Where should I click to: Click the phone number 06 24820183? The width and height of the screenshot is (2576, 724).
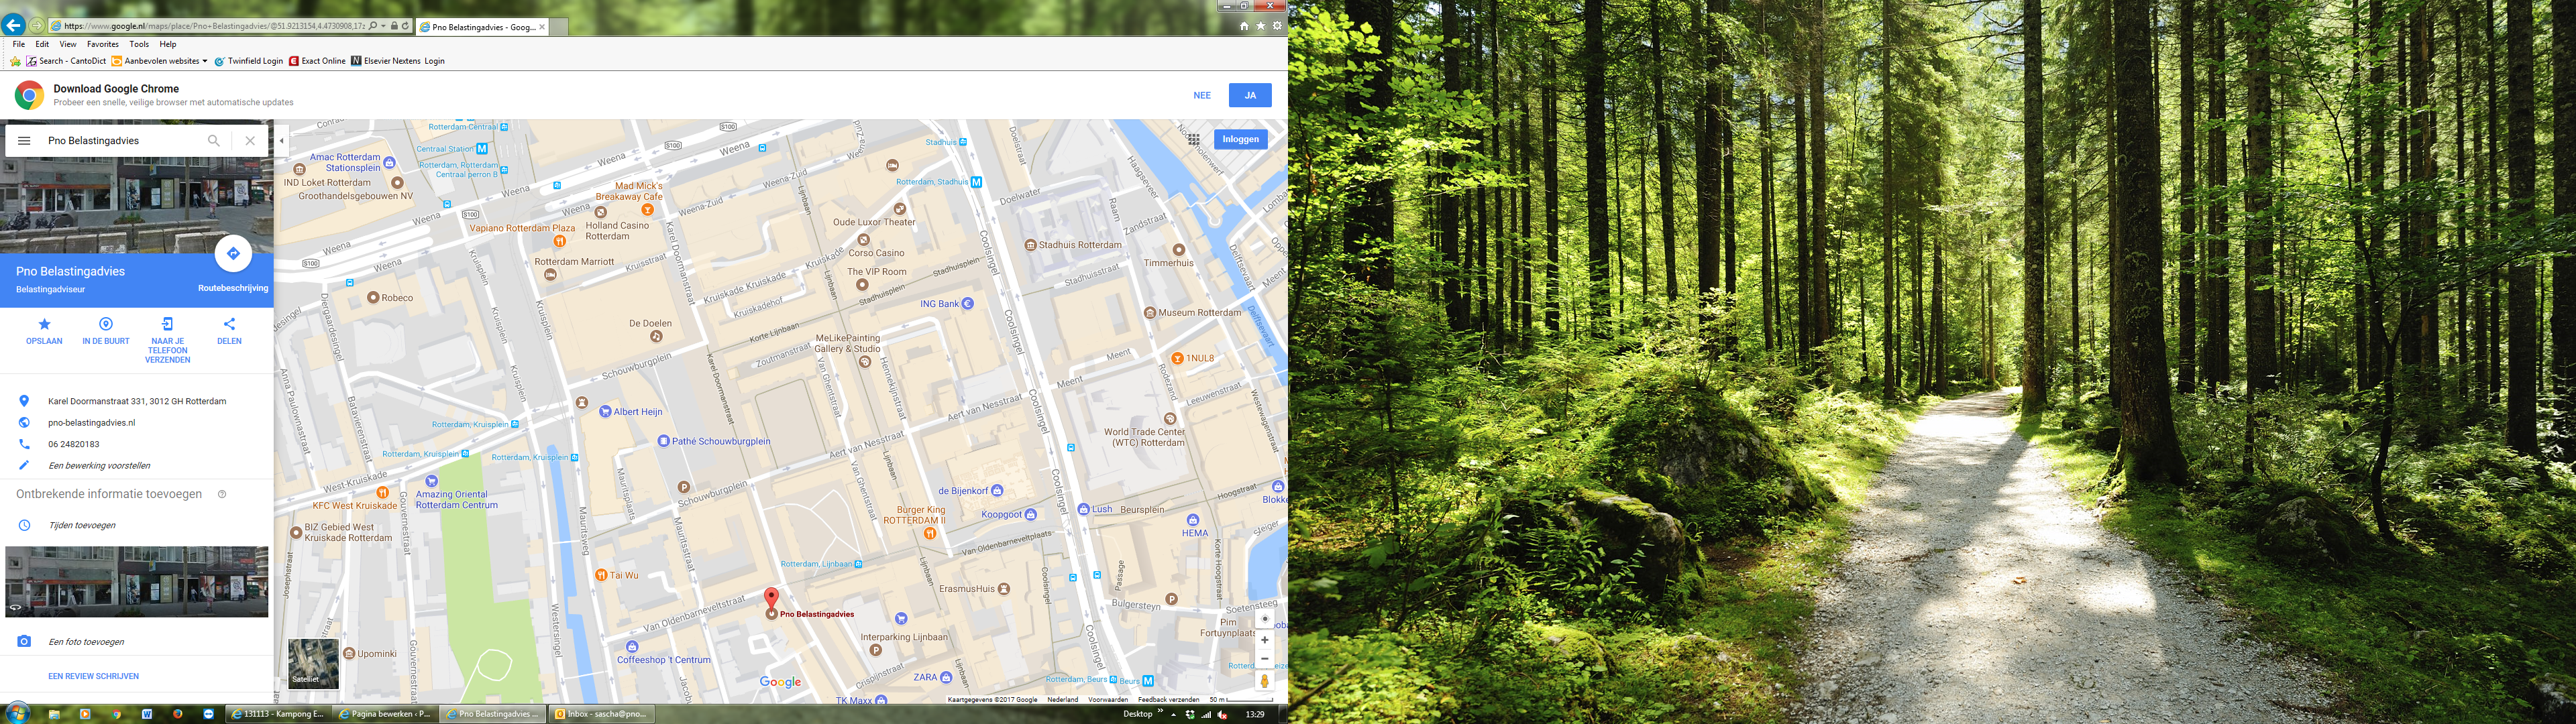[x=73, y=444]
